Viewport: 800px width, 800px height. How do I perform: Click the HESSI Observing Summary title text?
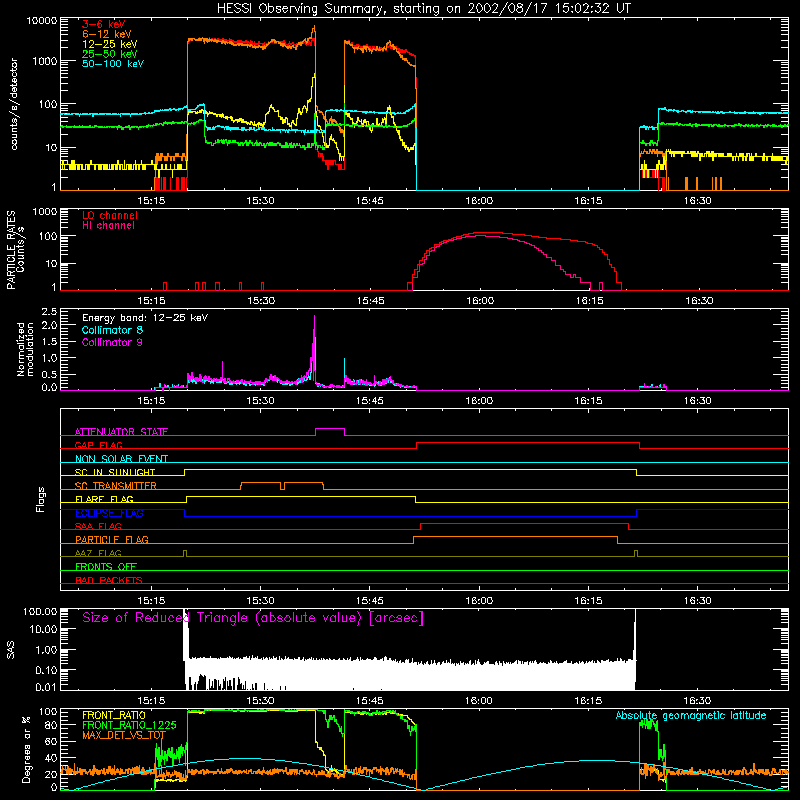coord(424,9)
